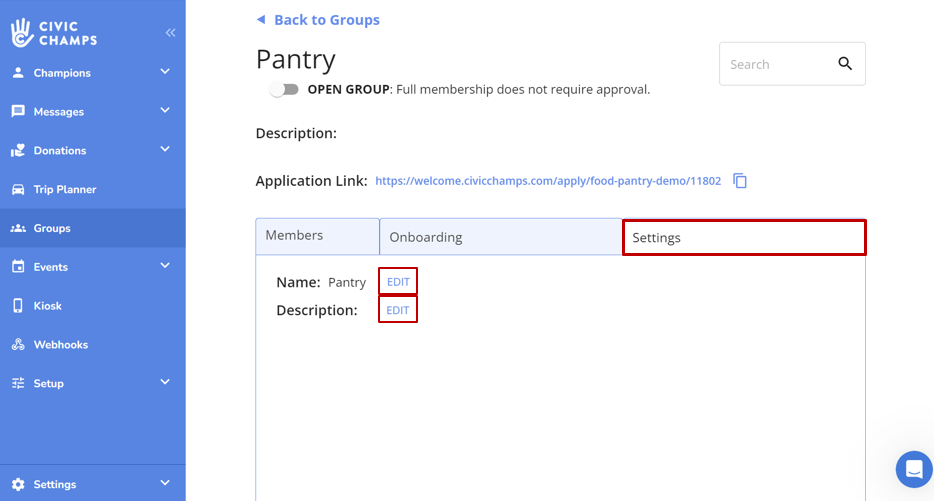Switch to the Members tab
949x502 pixels.
coord(317,236)
